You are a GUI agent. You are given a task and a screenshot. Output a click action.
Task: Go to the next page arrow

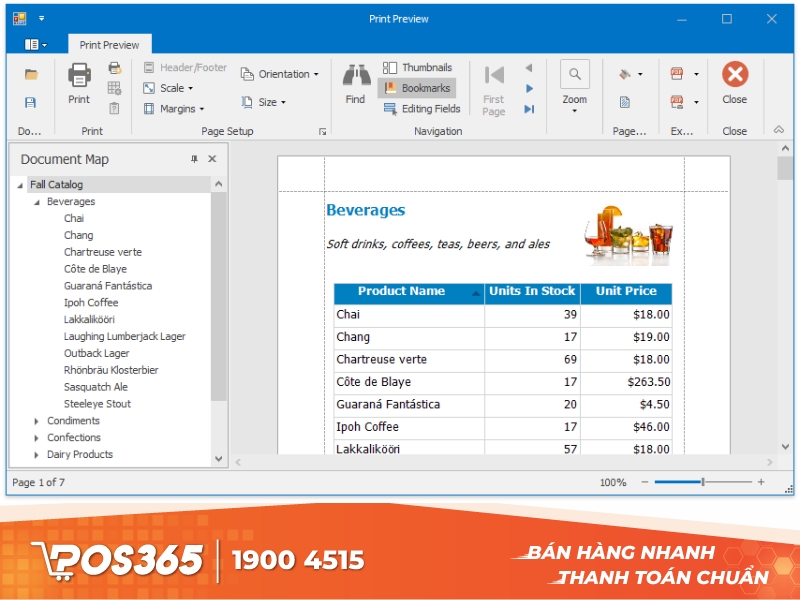(529, 89)
